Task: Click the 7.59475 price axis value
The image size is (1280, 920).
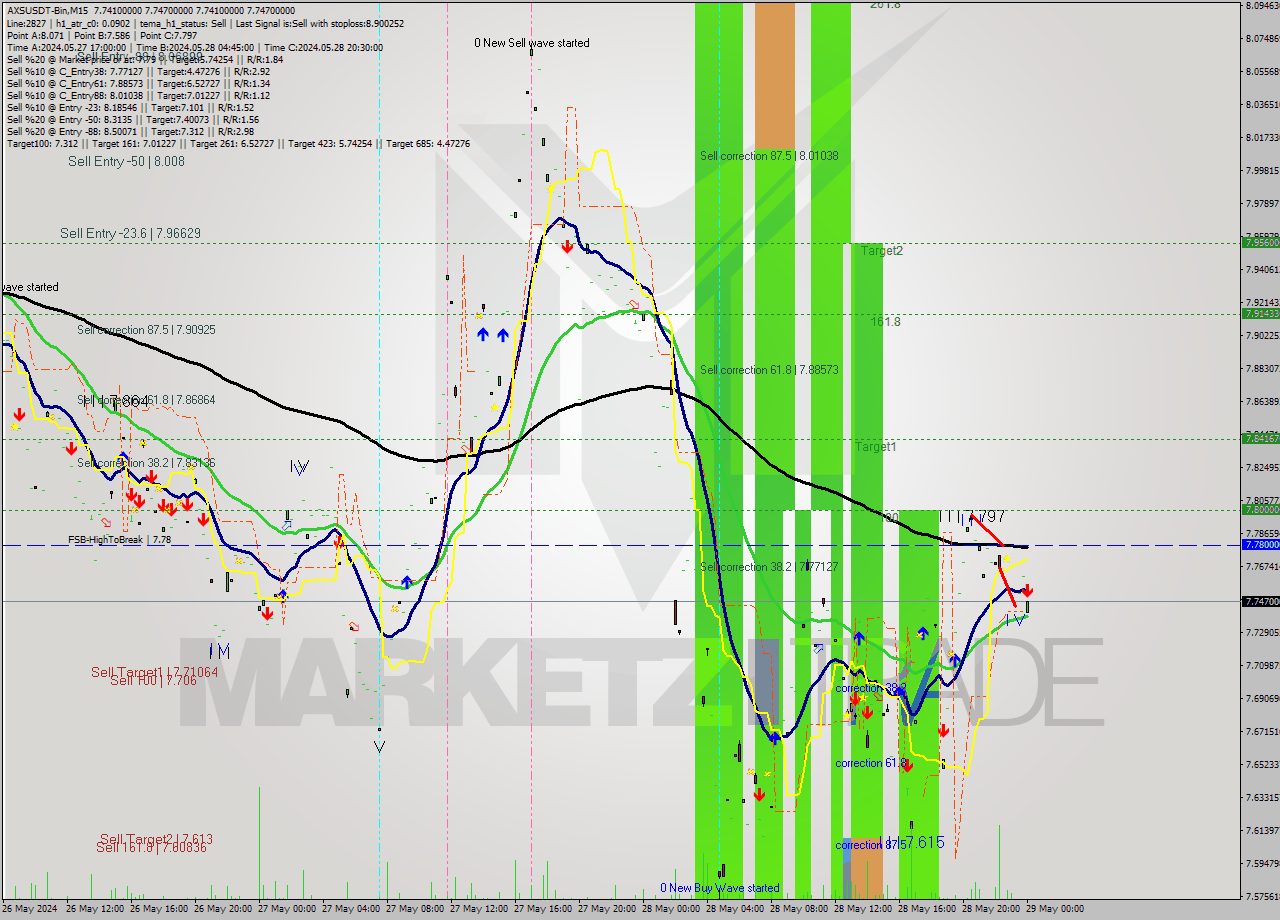Action: tap(1262, 863)
